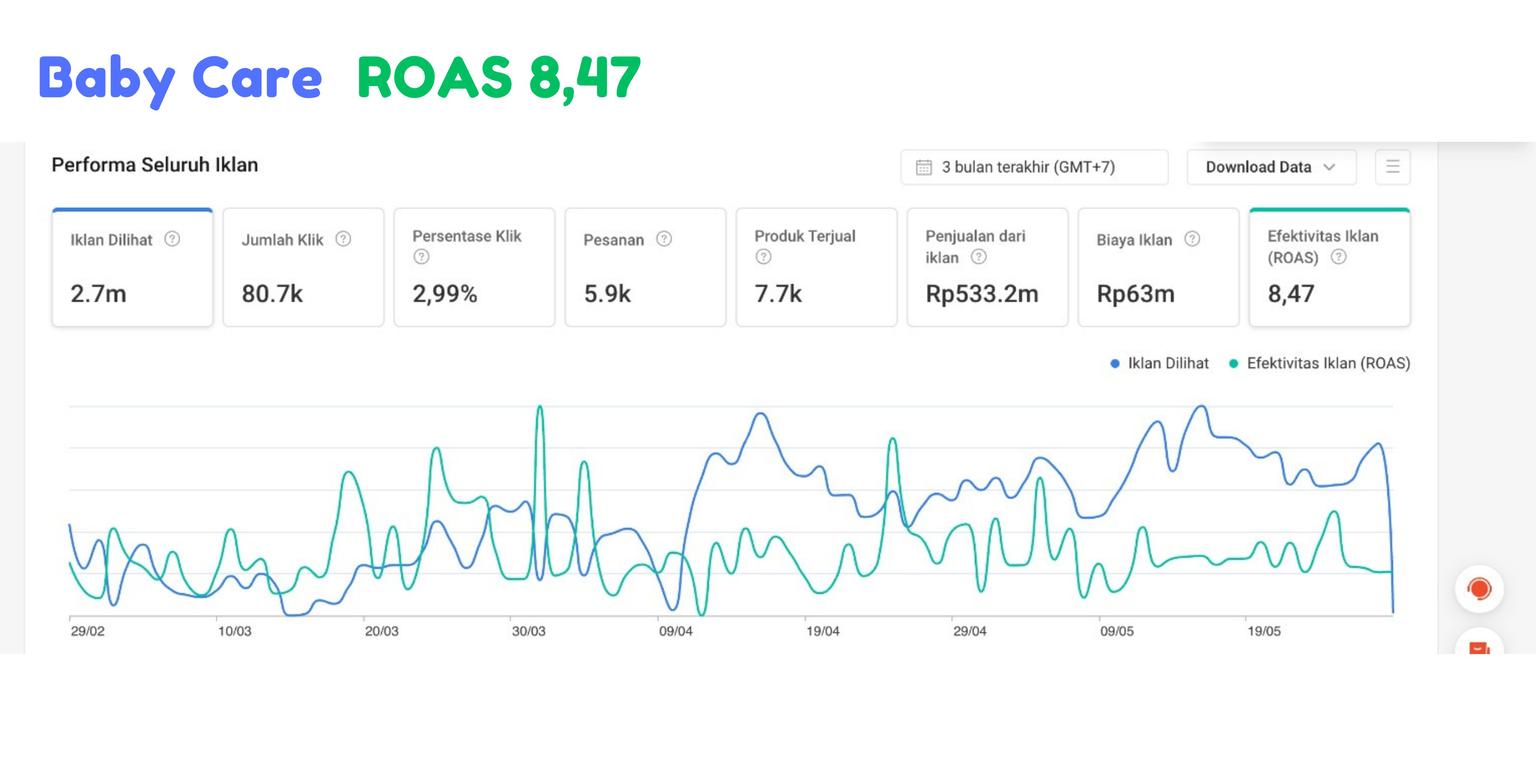Click the 30/03 axis date label

point(529,632)
